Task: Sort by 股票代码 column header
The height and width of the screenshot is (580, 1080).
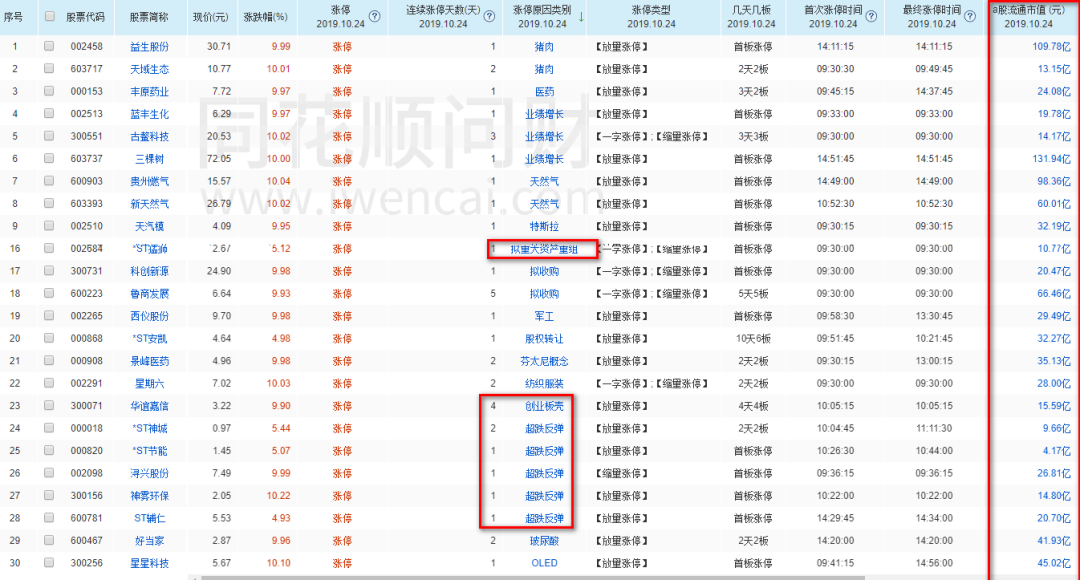Action: (85, 17)
